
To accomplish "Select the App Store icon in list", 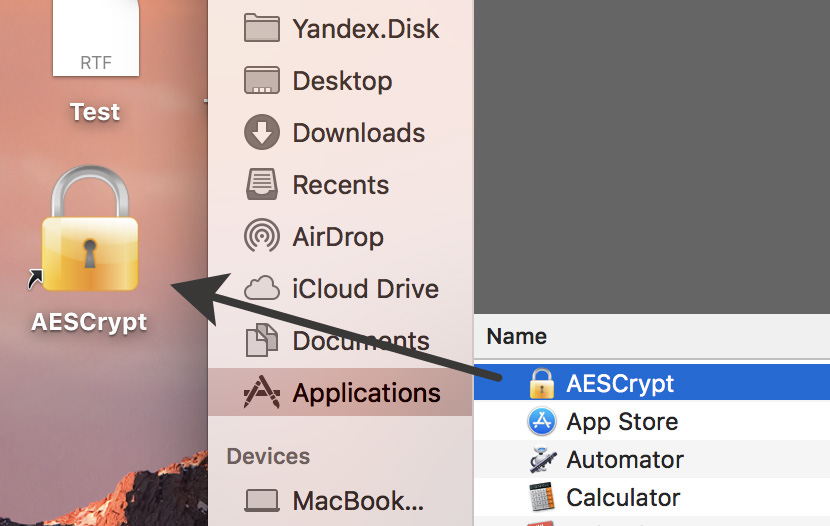I will (541, 421).
